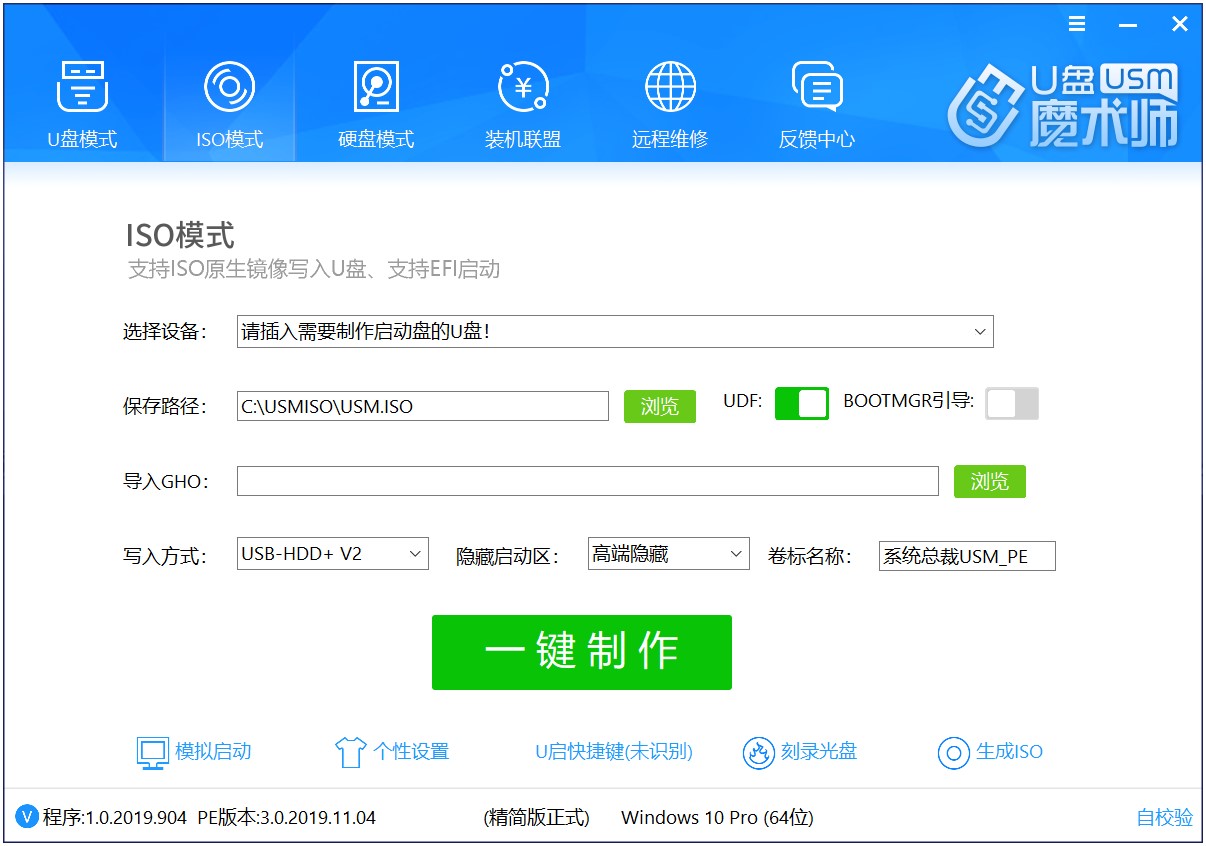Switch to 硬盘模式 hard disk icon
The height and width of the screenshot is (846, 1206).
[376, 87]
